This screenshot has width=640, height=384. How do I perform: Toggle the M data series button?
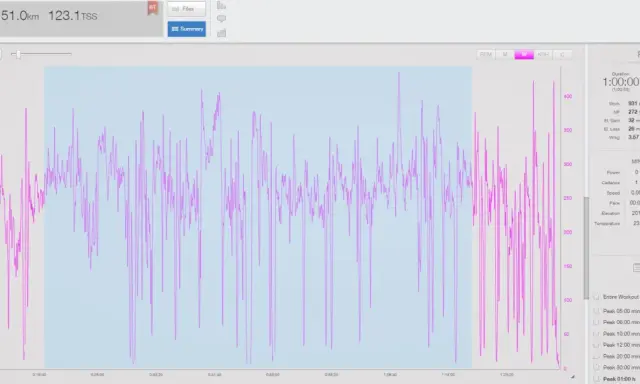tap(505, 54)
